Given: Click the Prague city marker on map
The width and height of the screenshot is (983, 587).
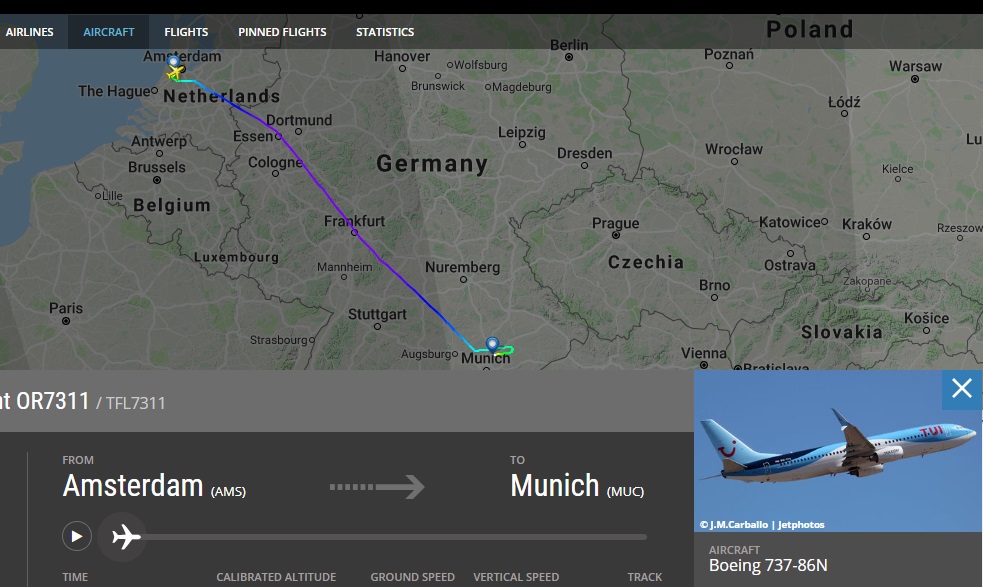Looking at the screenshot, I should click(x=616, y=235).
